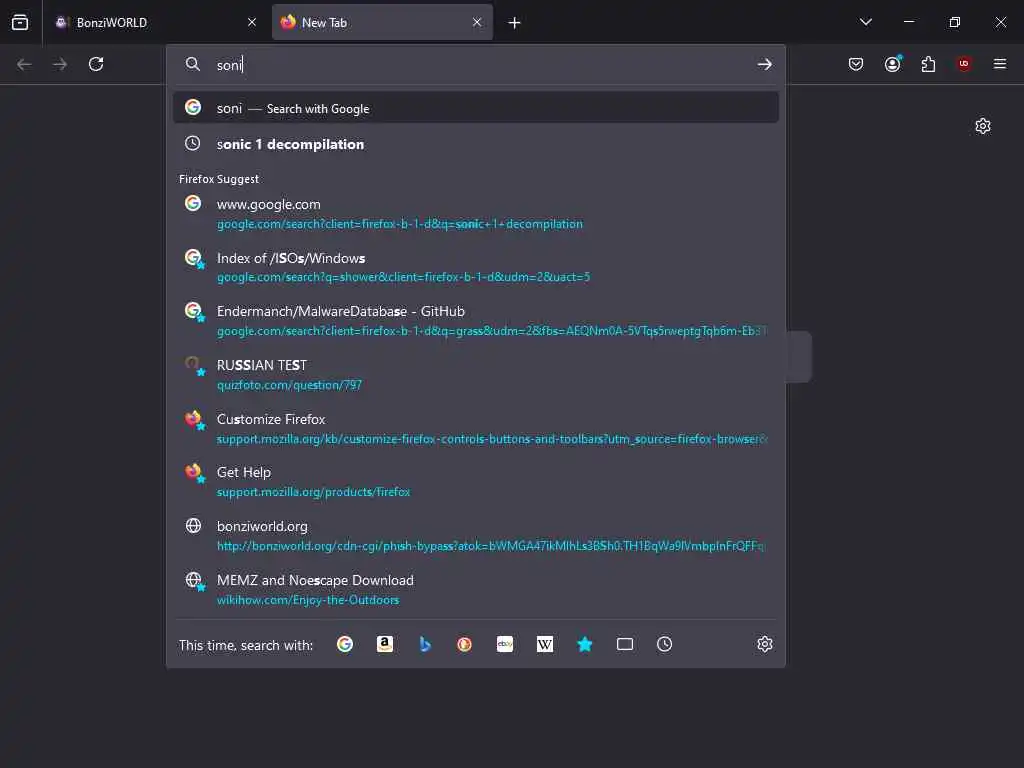This screenshot has width=1024, height=768.
Task: Pick 'sonic 1 decompilation' history suggestion
Action: (x=475, y=144)
